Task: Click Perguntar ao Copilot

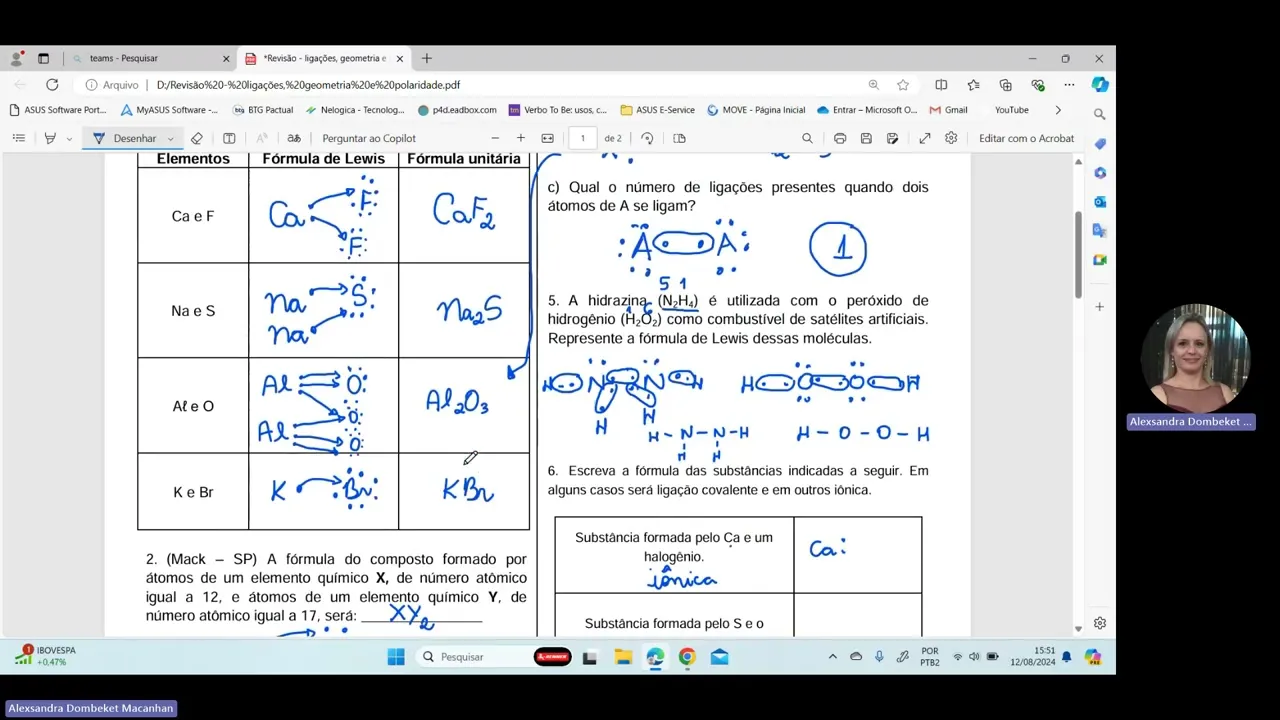Action: coord(369,138)
